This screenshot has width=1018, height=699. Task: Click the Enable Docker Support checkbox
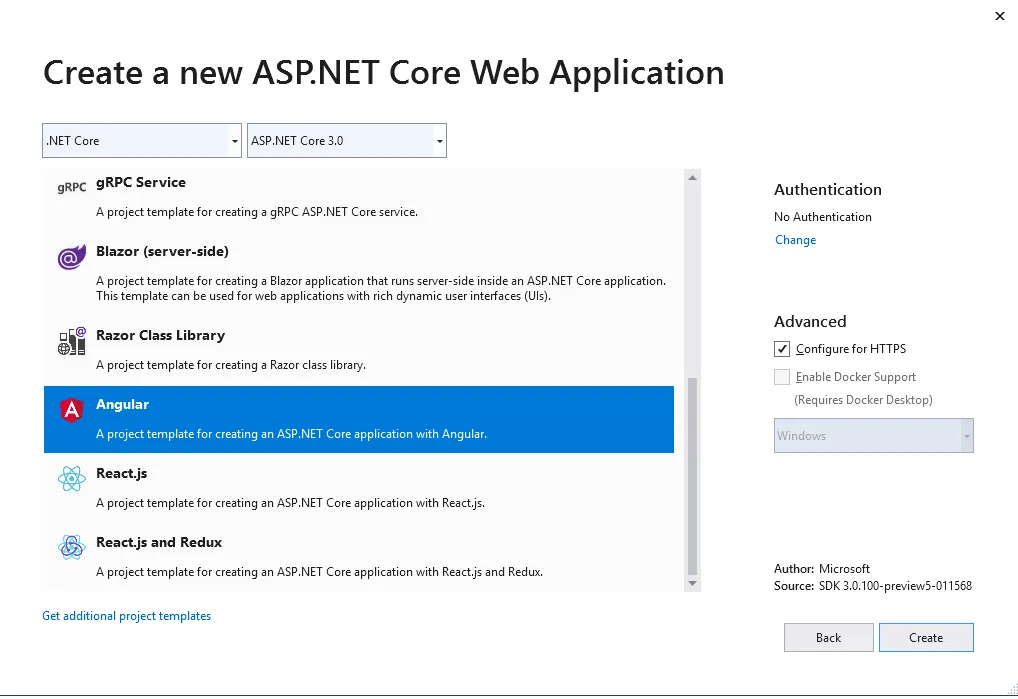[x=782, y=377]
